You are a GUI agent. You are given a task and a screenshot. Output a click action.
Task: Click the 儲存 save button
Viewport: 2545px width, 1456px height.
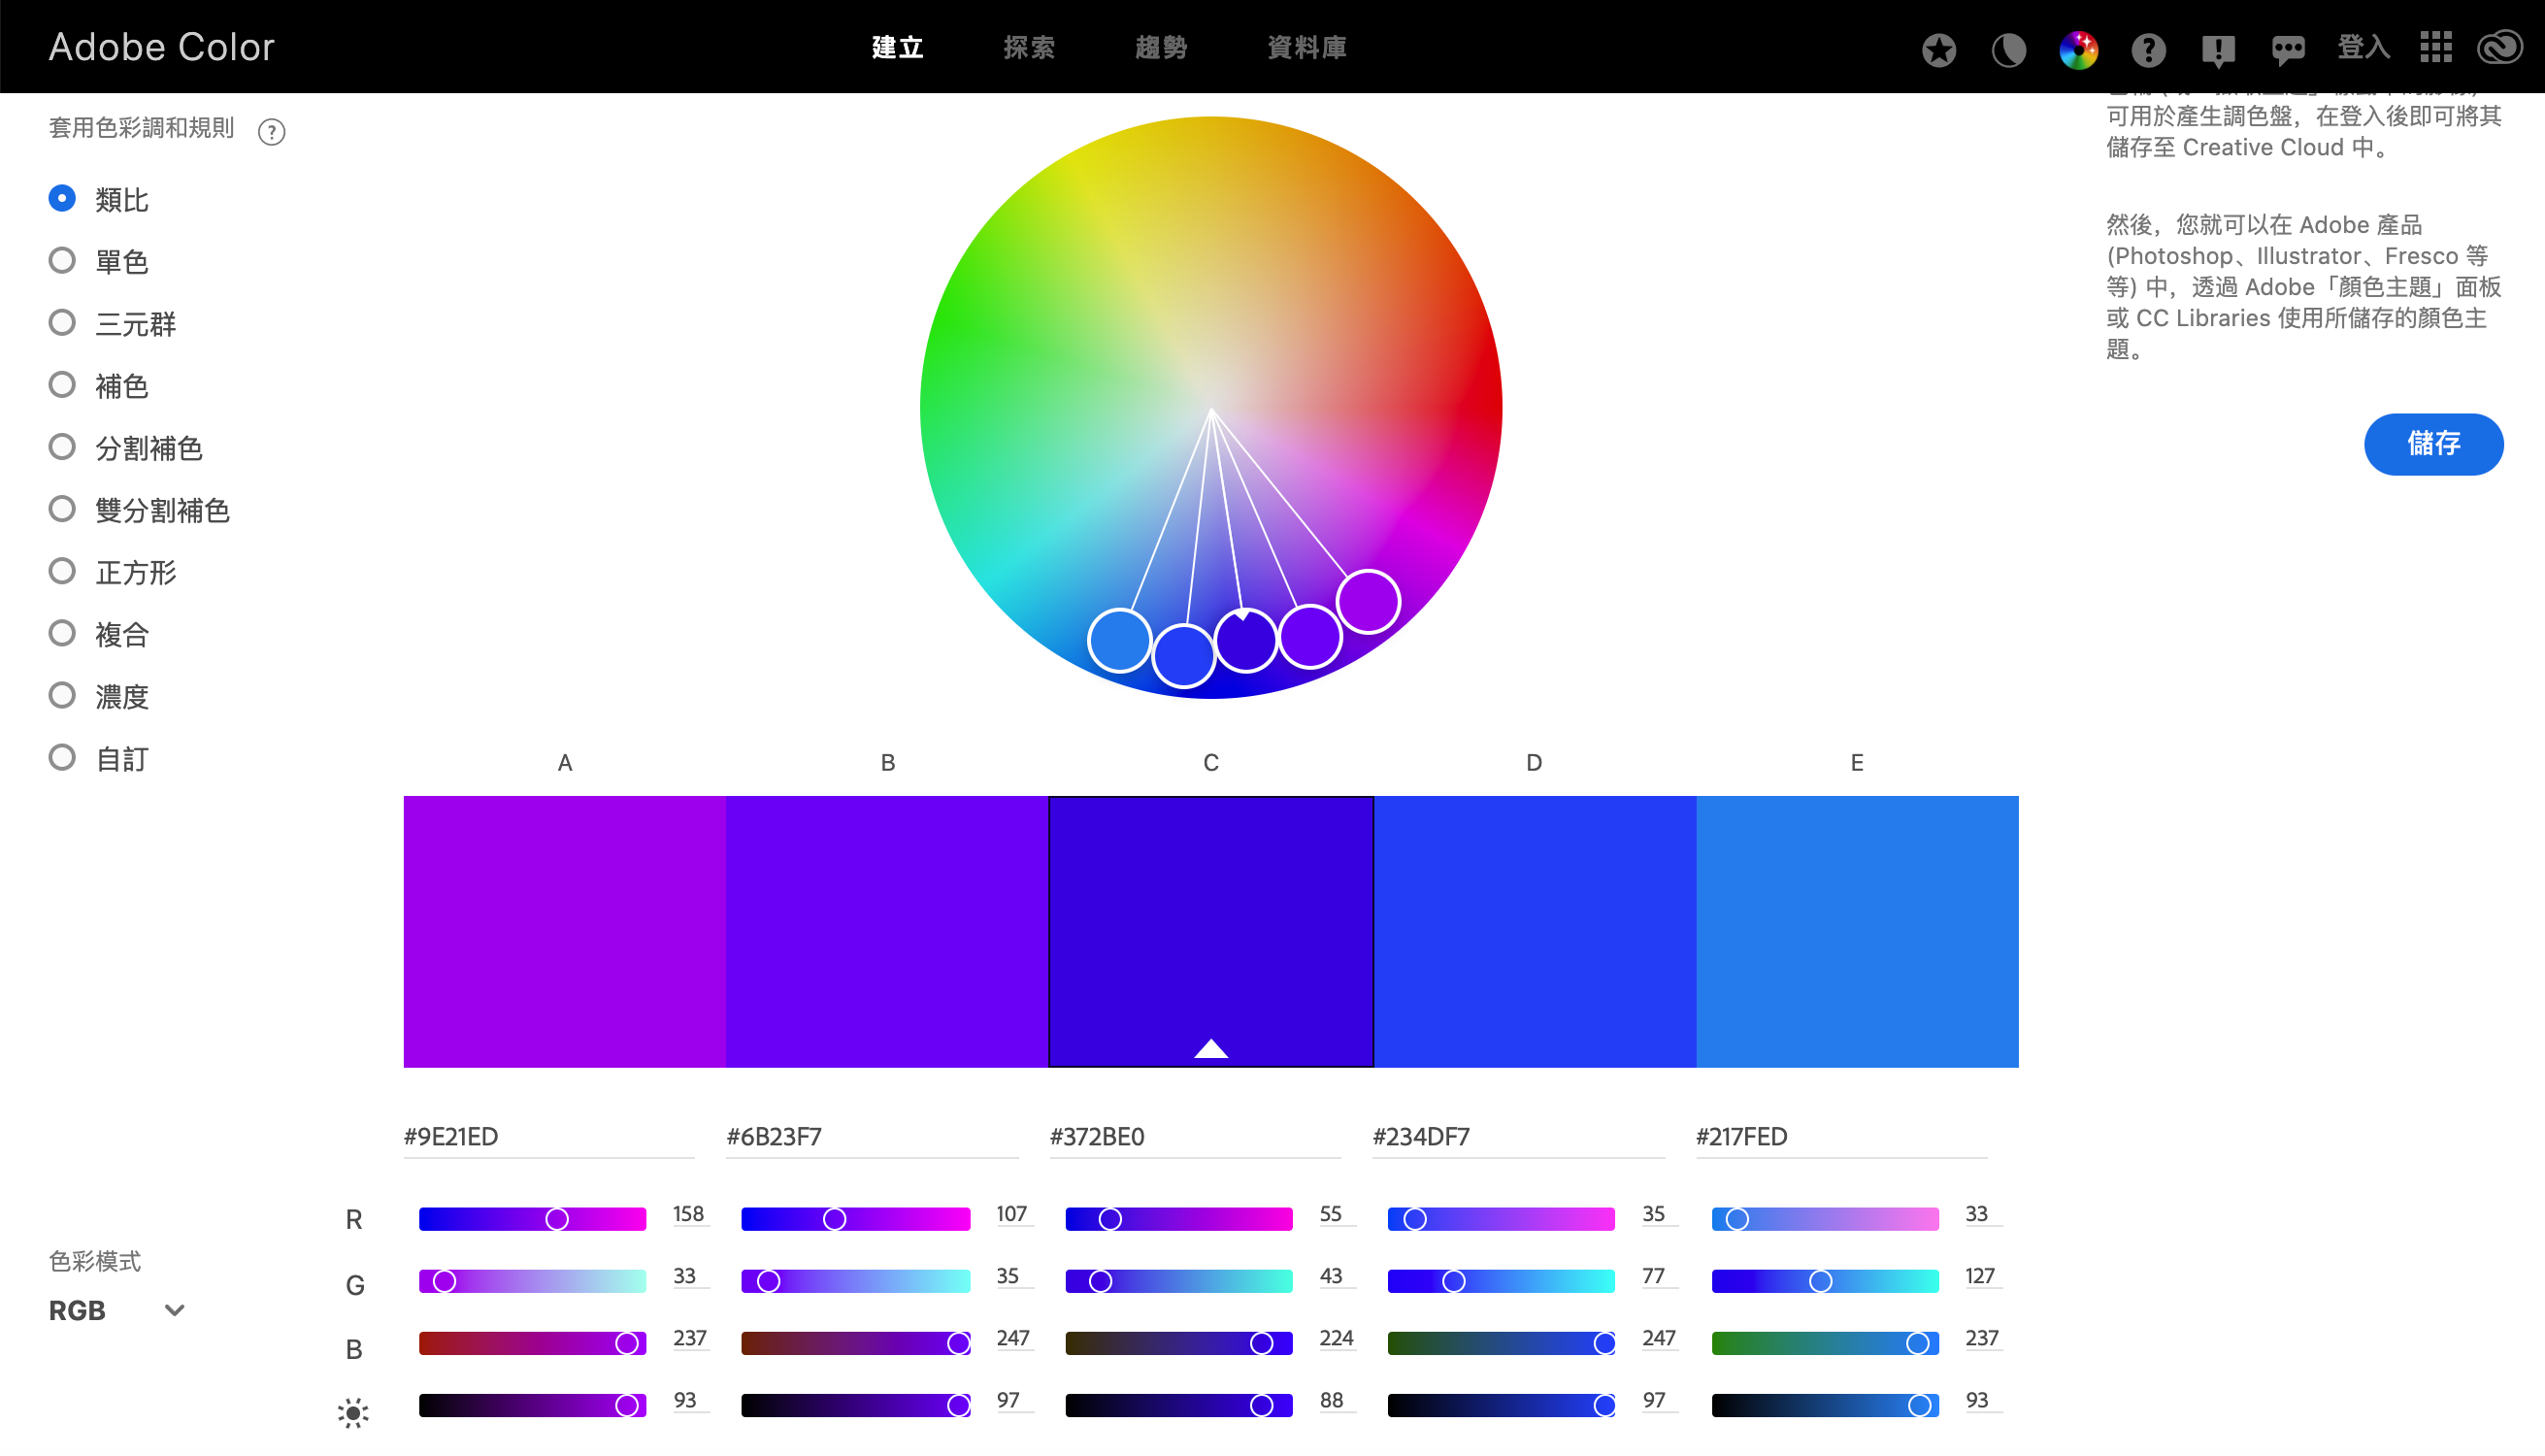pyautogui.click(x=2433, y=444)
